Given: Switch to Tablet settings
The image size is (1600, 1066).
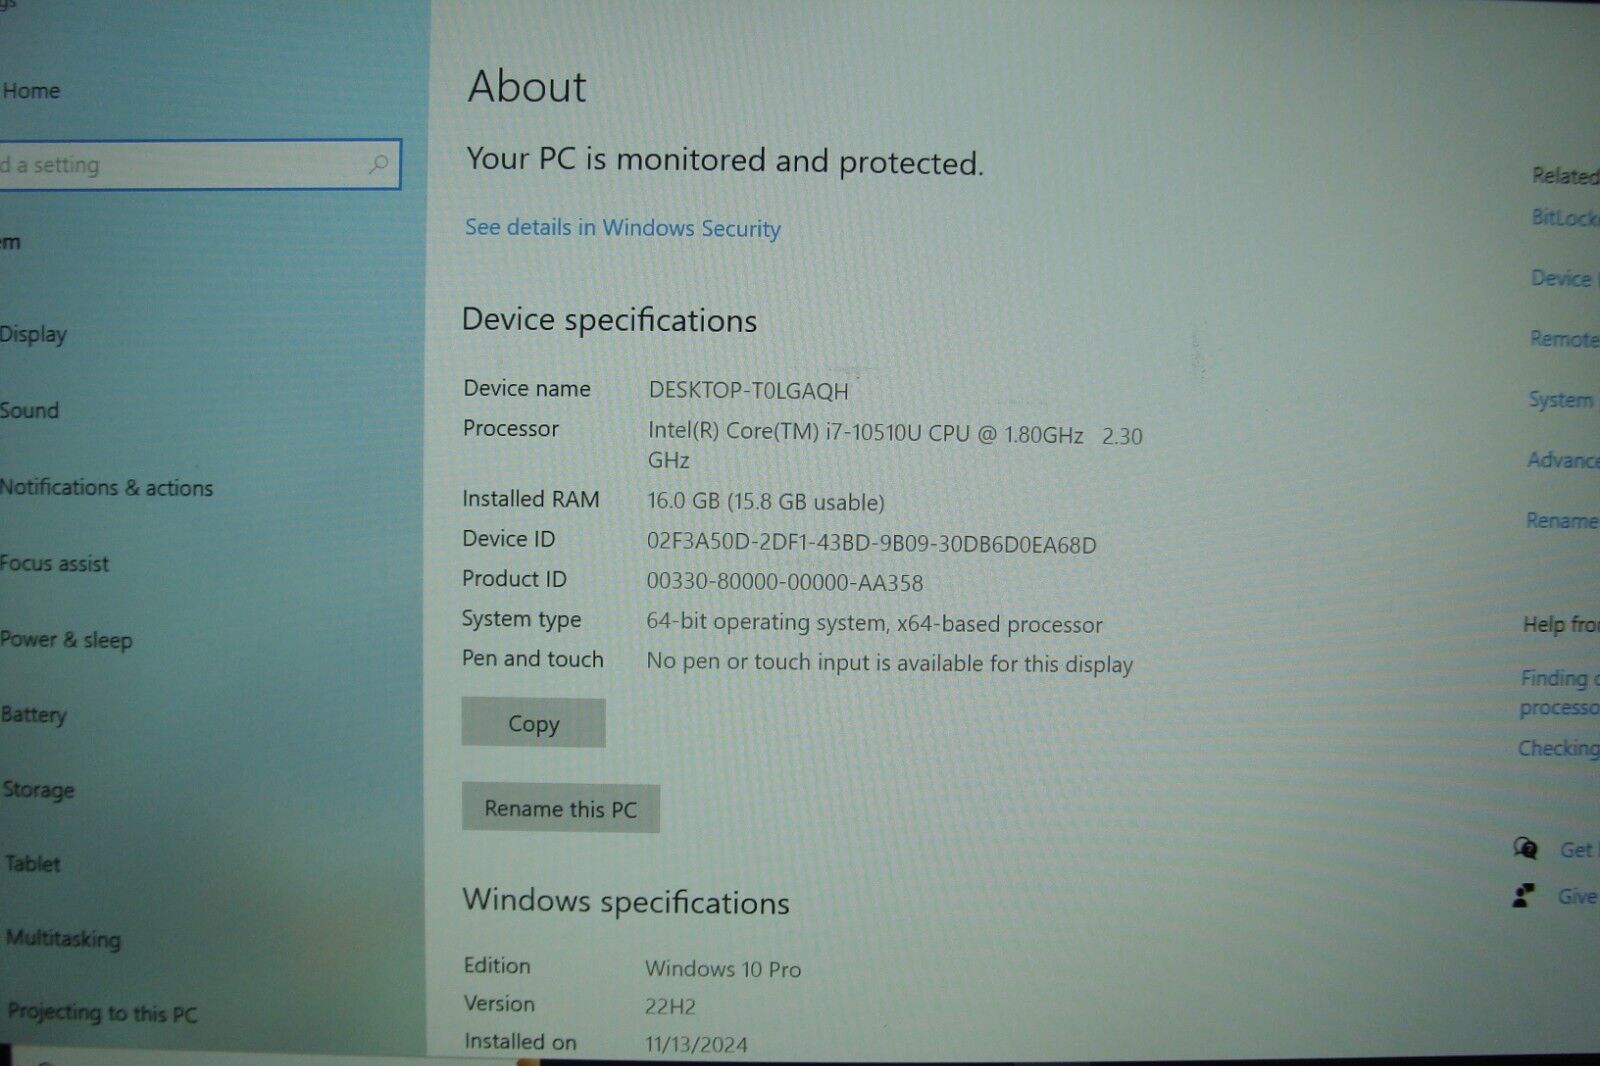Looking at the screenshot, I should (x=33, y=864).
